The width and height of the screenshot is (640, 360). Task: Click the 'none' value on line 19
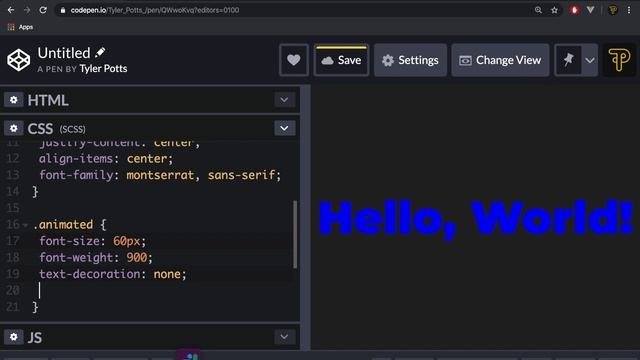pyautogui.click(x=167, y=274)
